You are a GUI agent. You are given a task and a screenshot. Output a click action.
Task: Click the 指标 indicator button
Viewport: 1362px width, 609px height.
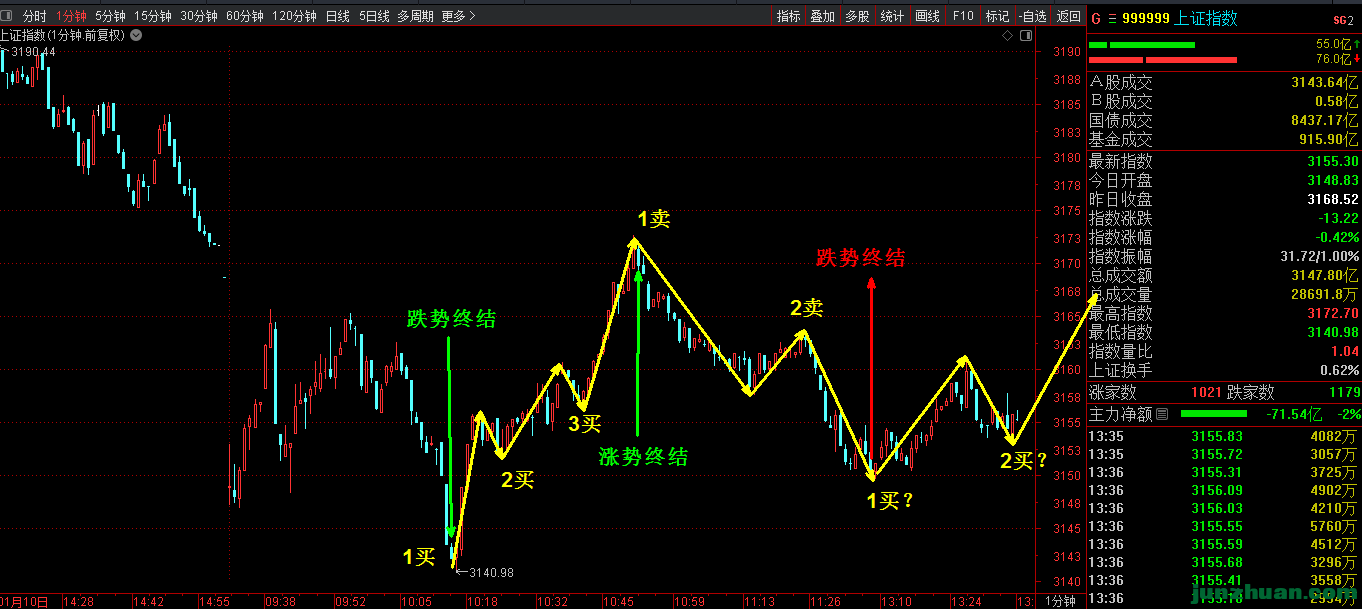[x=789, y=16]
